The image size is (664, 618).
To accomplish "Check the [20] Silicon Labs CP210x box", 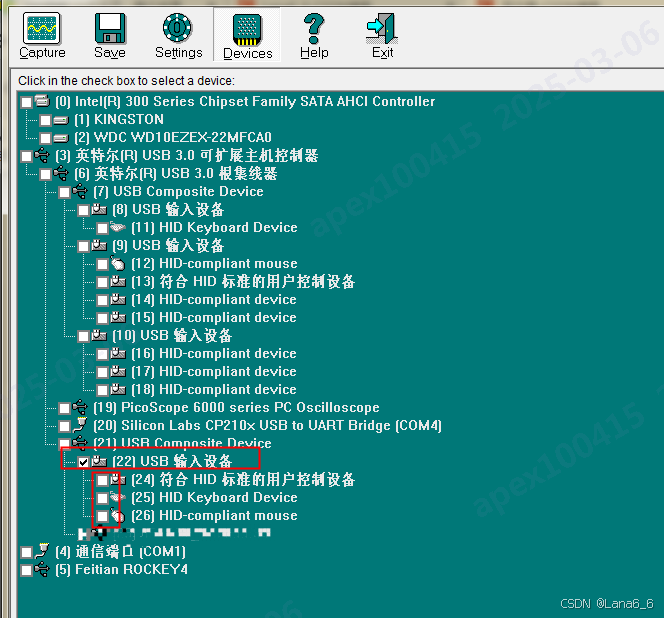I will [x=64, y=426].
